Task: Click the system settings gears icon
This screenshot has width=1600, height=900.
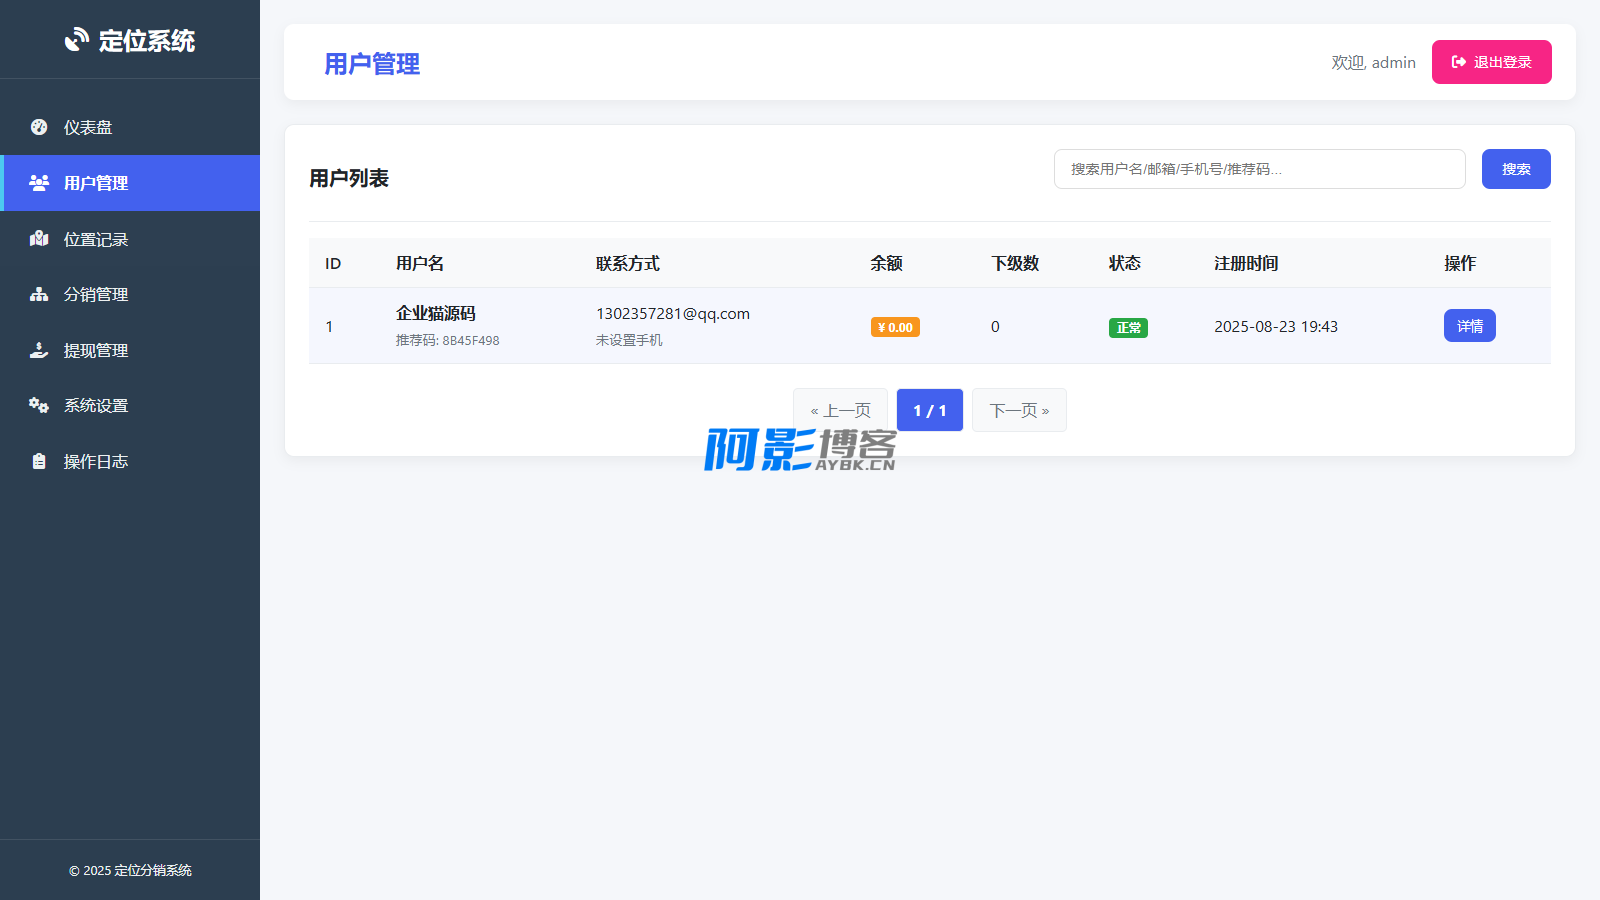Action: [39, 405]
